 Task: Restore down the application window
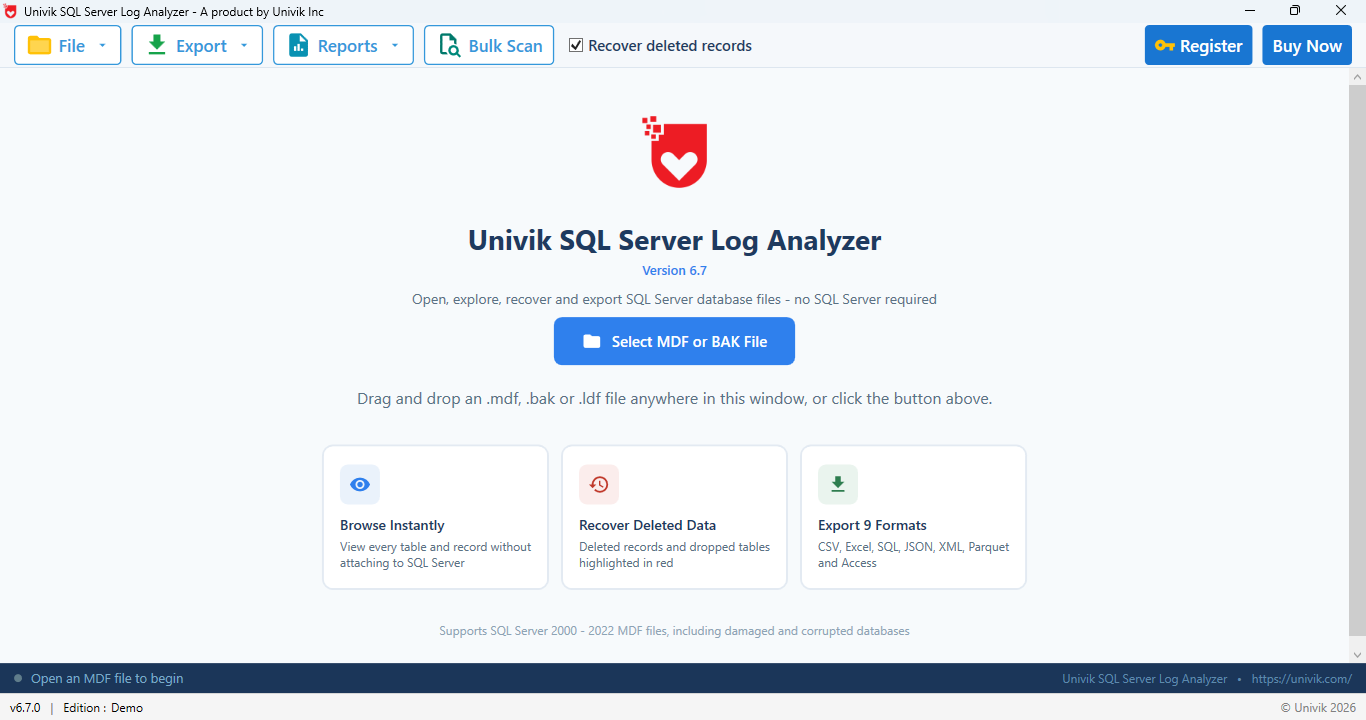(1295, 11)
